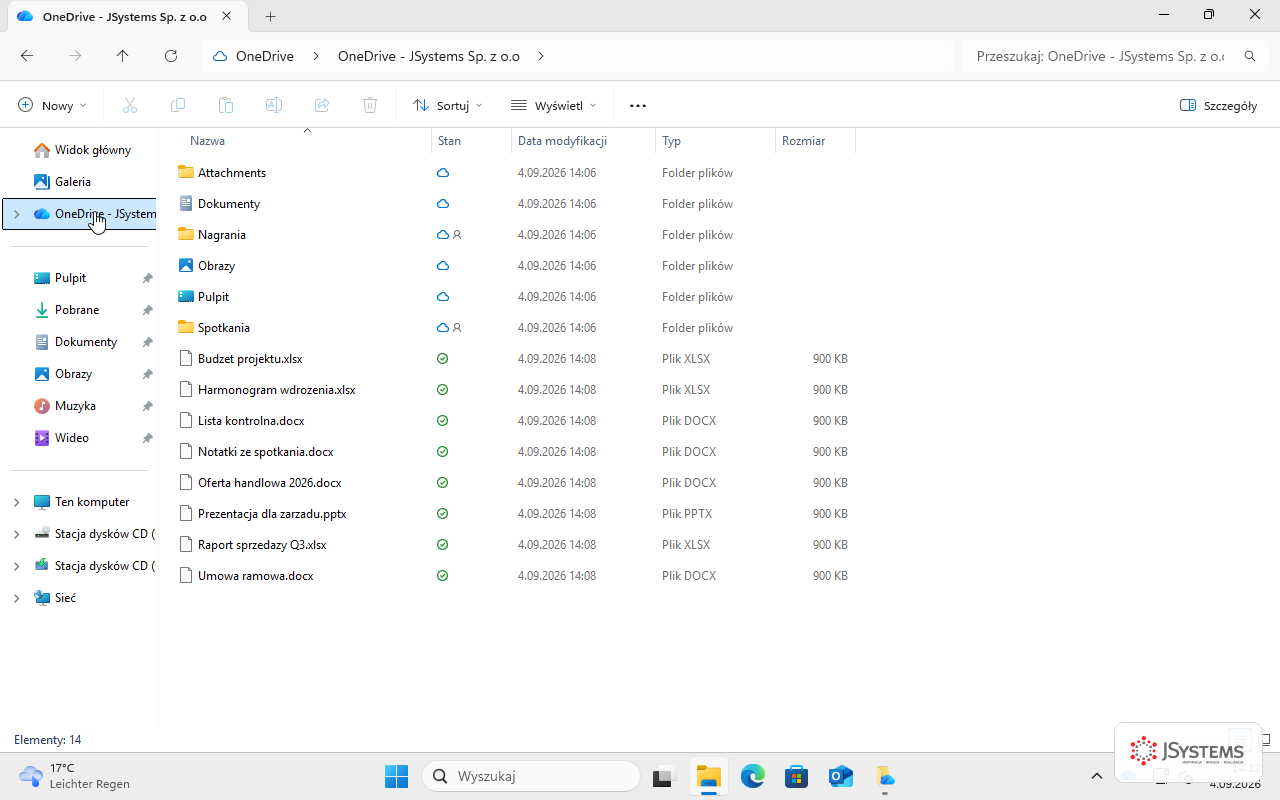This screenshot has height=800, width=1280.
Task: Select Notatki ze spotkania.docx
Action: click(x=266, y=452)
